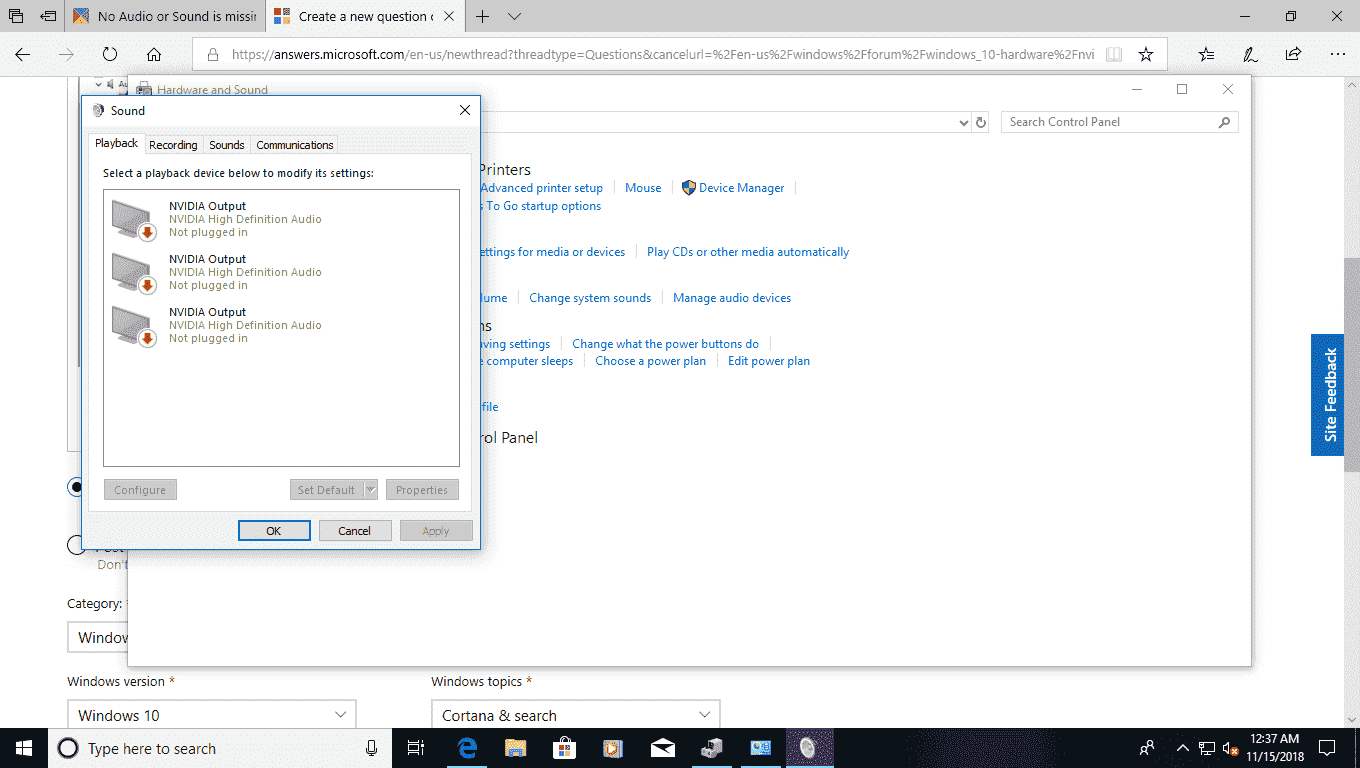Close the Sound dialog
The image size is (1360, 768).
[464, 110]
